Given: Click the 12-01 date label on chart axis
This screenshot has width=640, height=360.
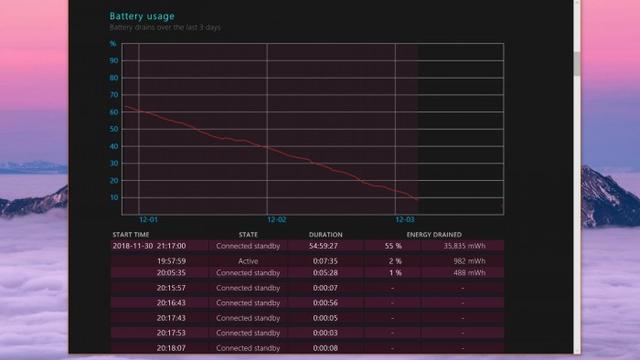Looking at the screenshot, I should [x=148, y=220].
